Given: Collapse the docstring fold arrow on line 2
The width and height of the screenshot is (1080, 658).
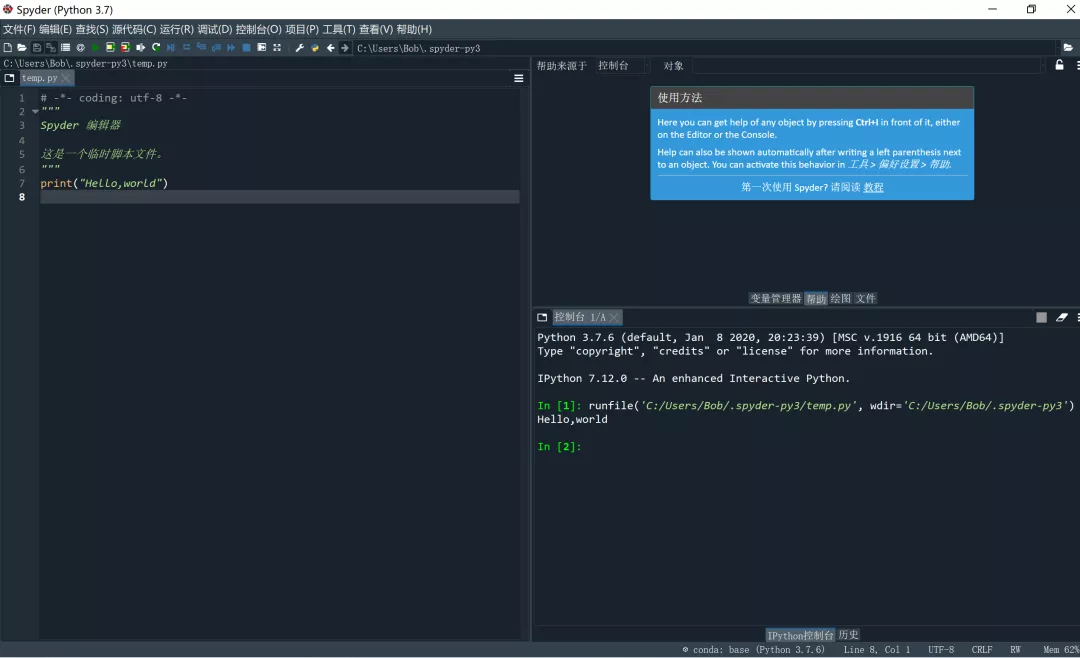Looking at the screenshot, I should (35, 112).
